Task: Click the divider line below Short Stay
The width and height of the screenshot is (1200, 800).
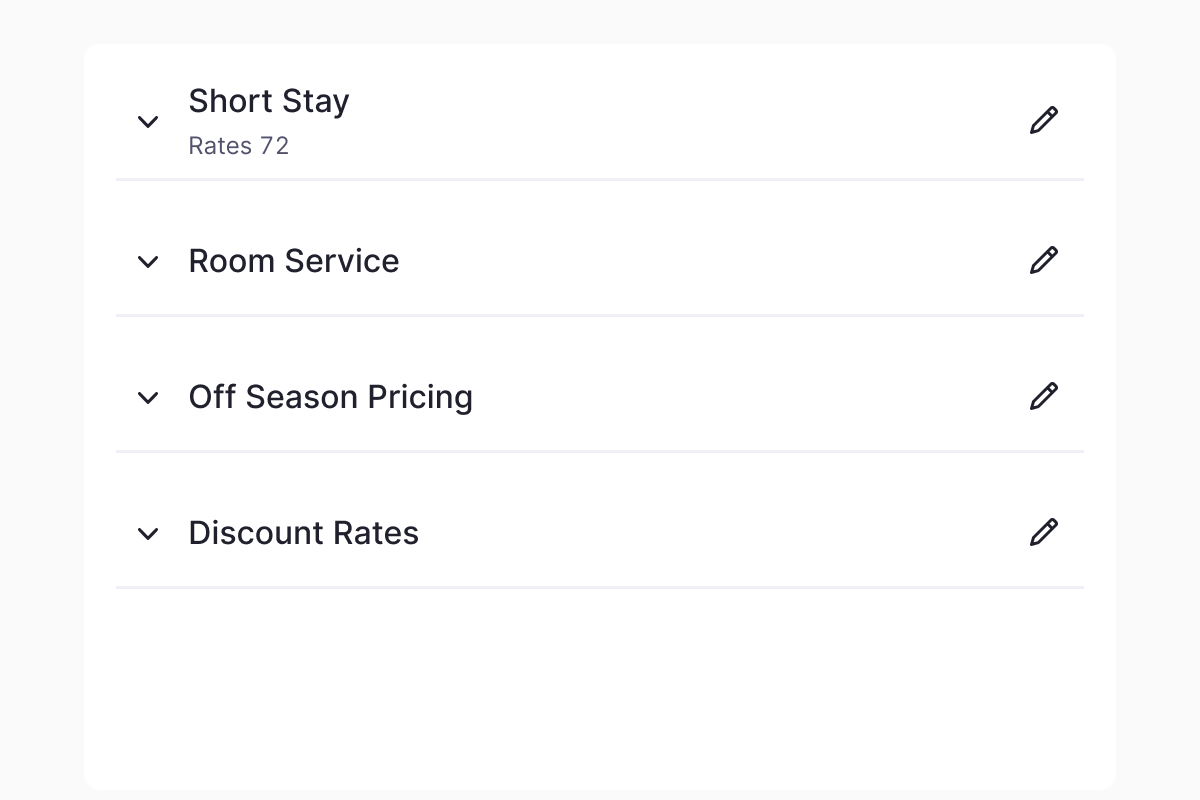Action: 600,180
